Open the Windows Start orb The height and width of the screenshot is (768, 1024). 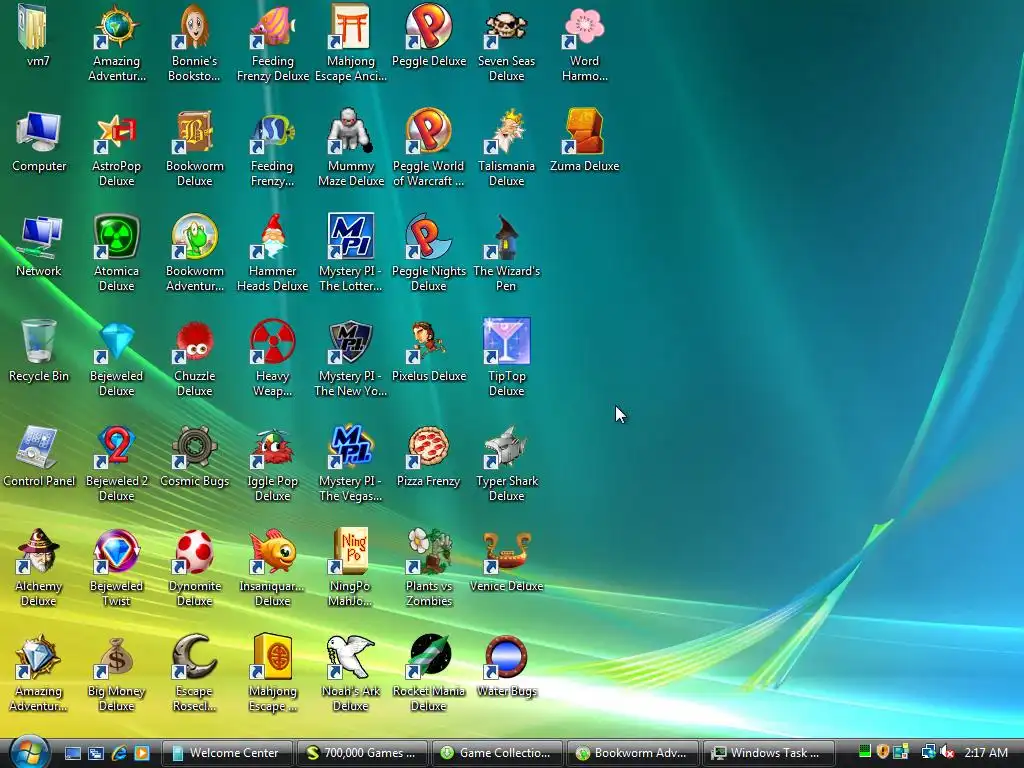29,752
